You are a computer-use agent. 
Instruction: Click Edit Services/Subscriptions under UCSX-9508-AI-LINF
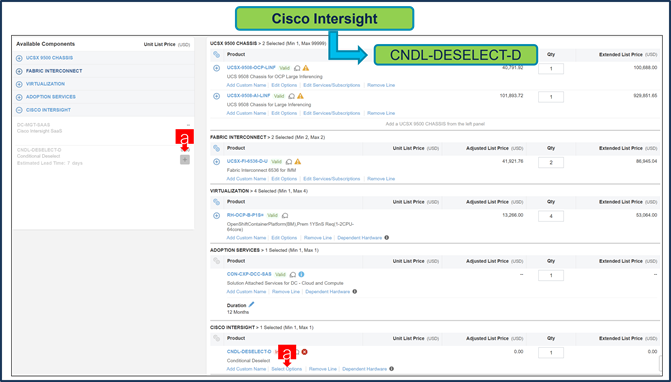tap(332, 113)
